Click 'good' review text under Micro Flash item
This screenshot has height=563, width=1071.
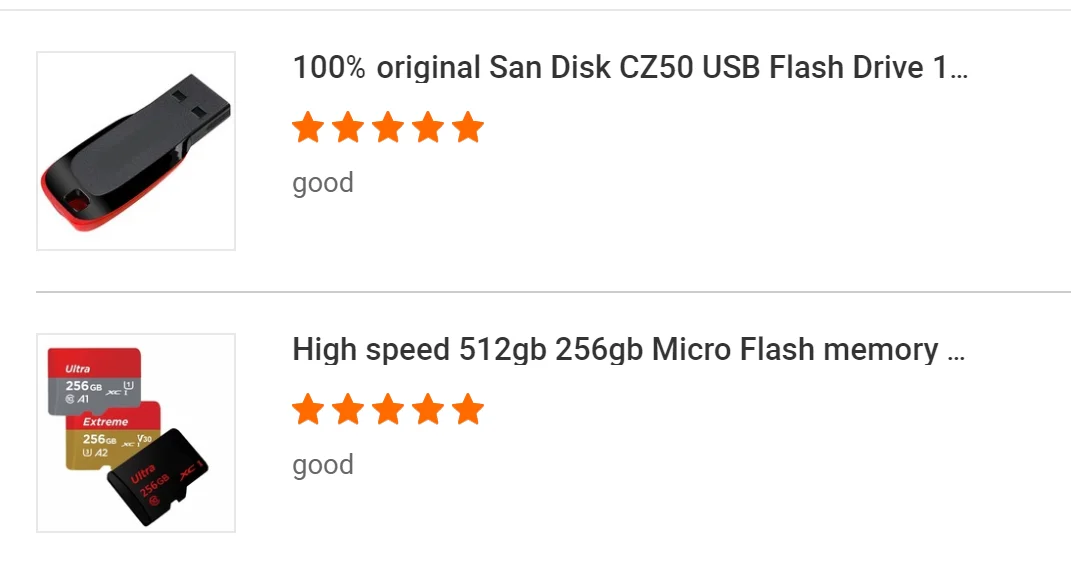pyautogui.click(x=323, y=465)
